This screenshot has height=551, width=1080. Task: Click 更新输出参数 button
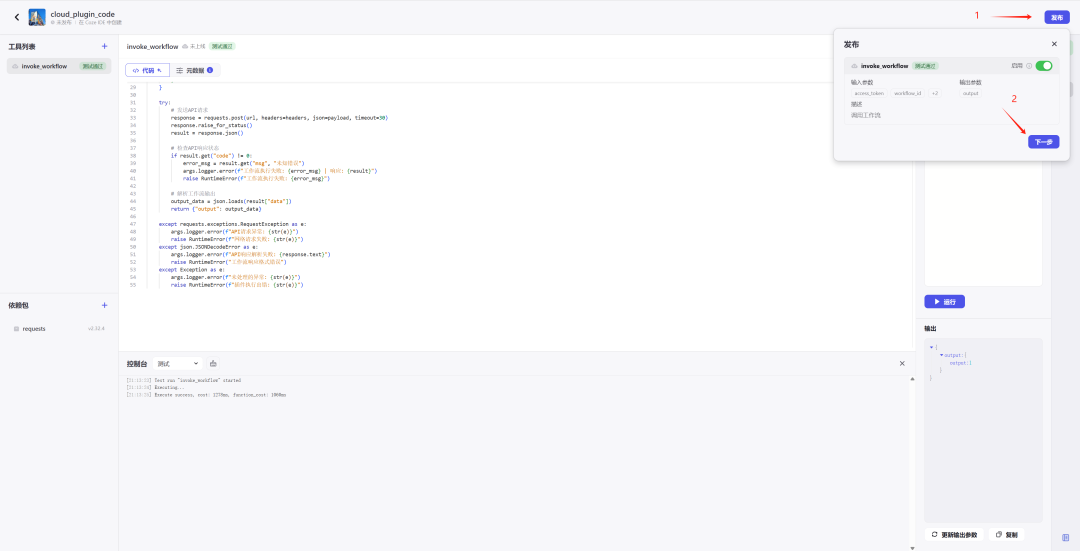(954, 534)
